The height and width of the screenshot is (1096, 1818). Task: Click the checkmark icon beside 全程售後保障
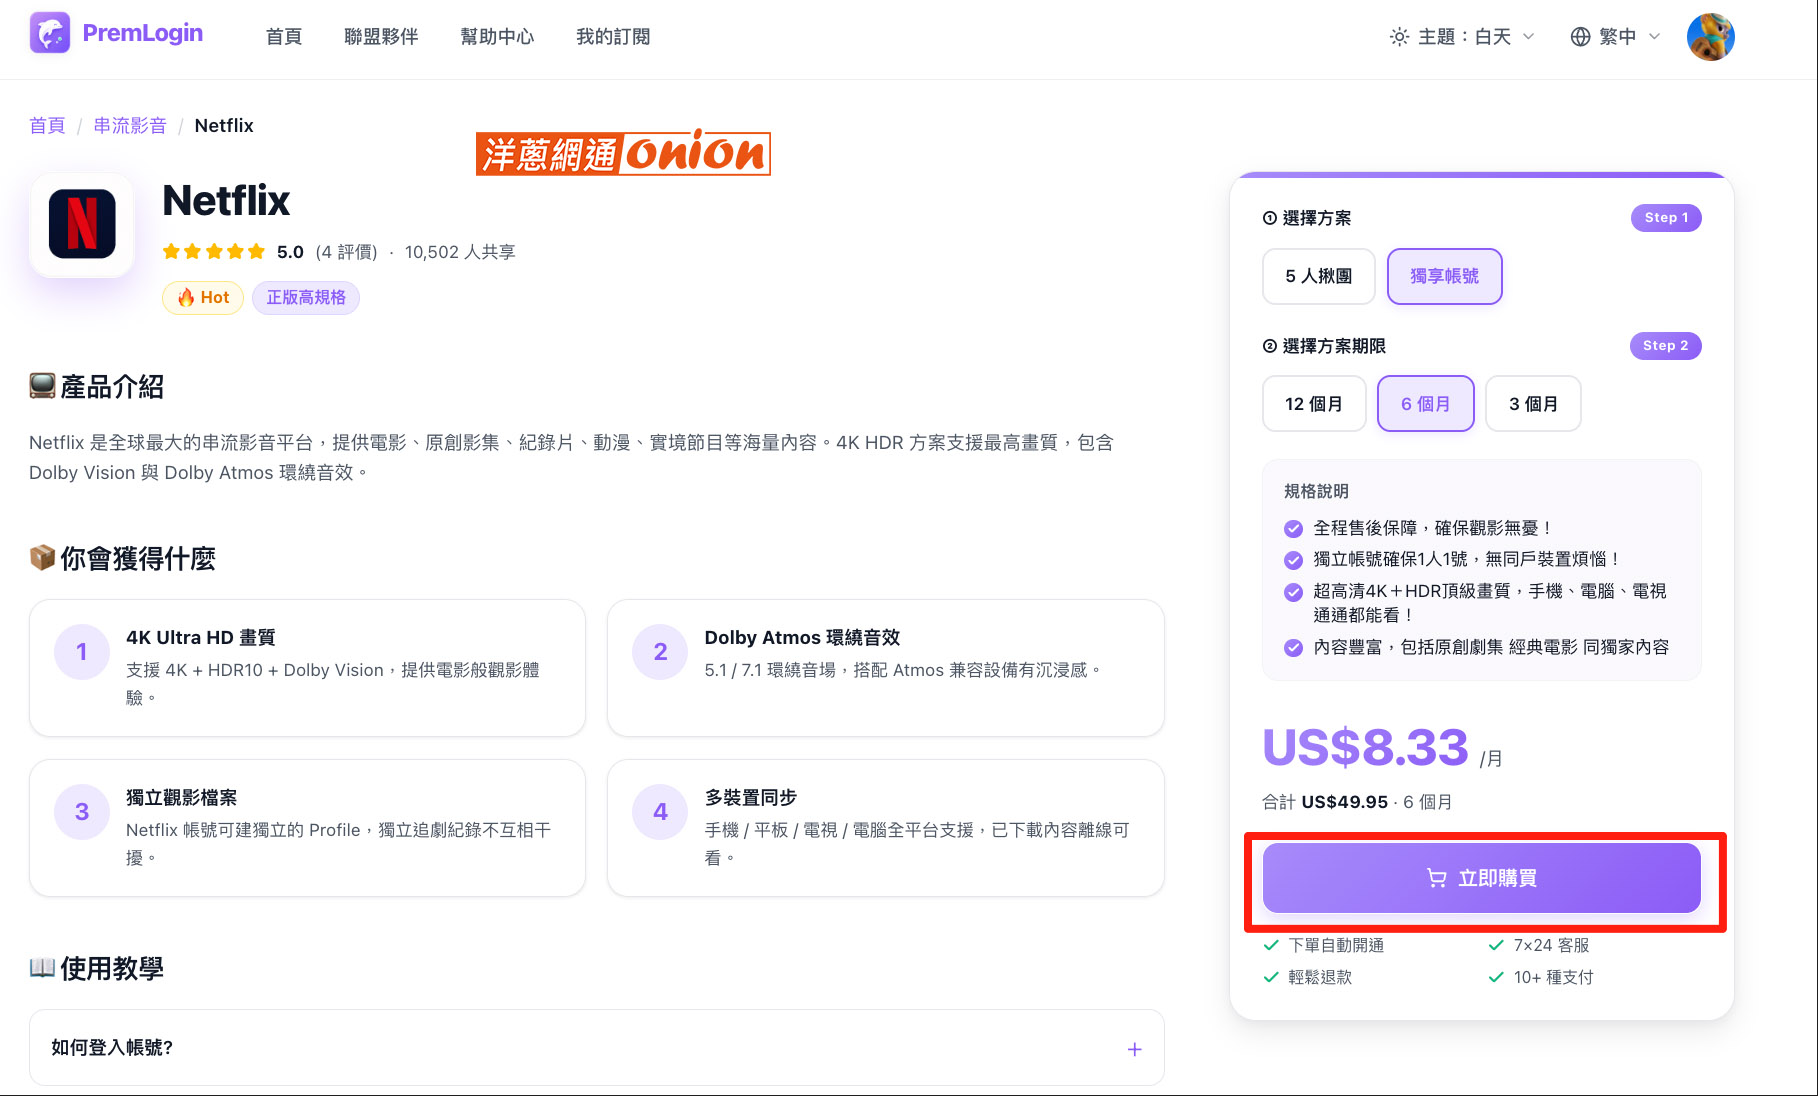tap(1294, 529)
